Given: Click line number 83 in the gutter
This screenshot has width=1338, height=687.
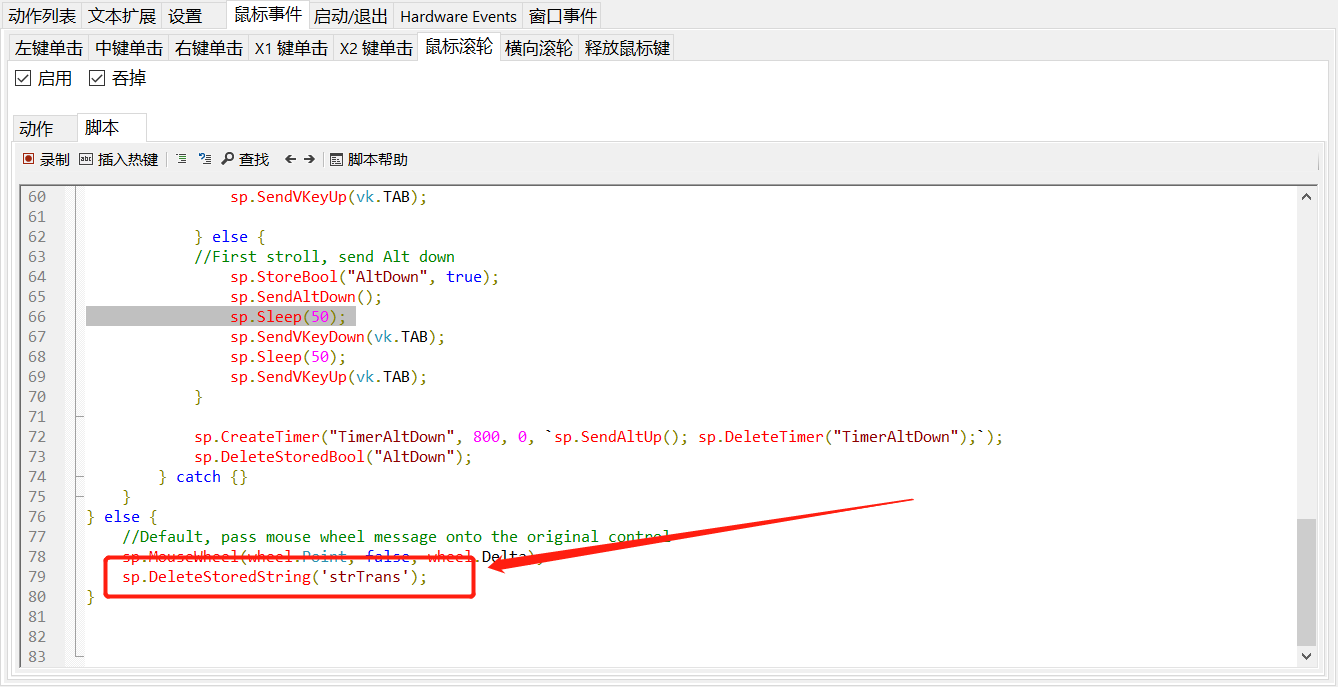Looking at the screenshot, I should click(x=37, y=657).
